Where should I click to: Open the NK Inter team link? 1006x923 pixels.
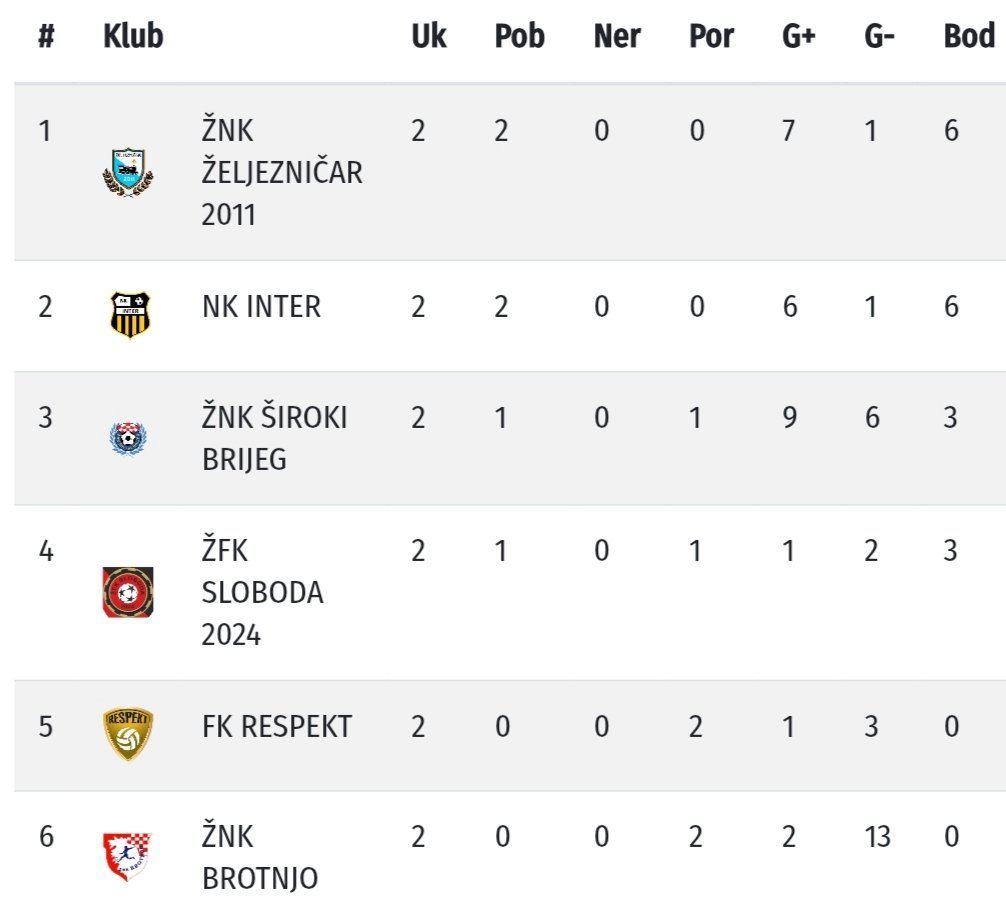261,306
